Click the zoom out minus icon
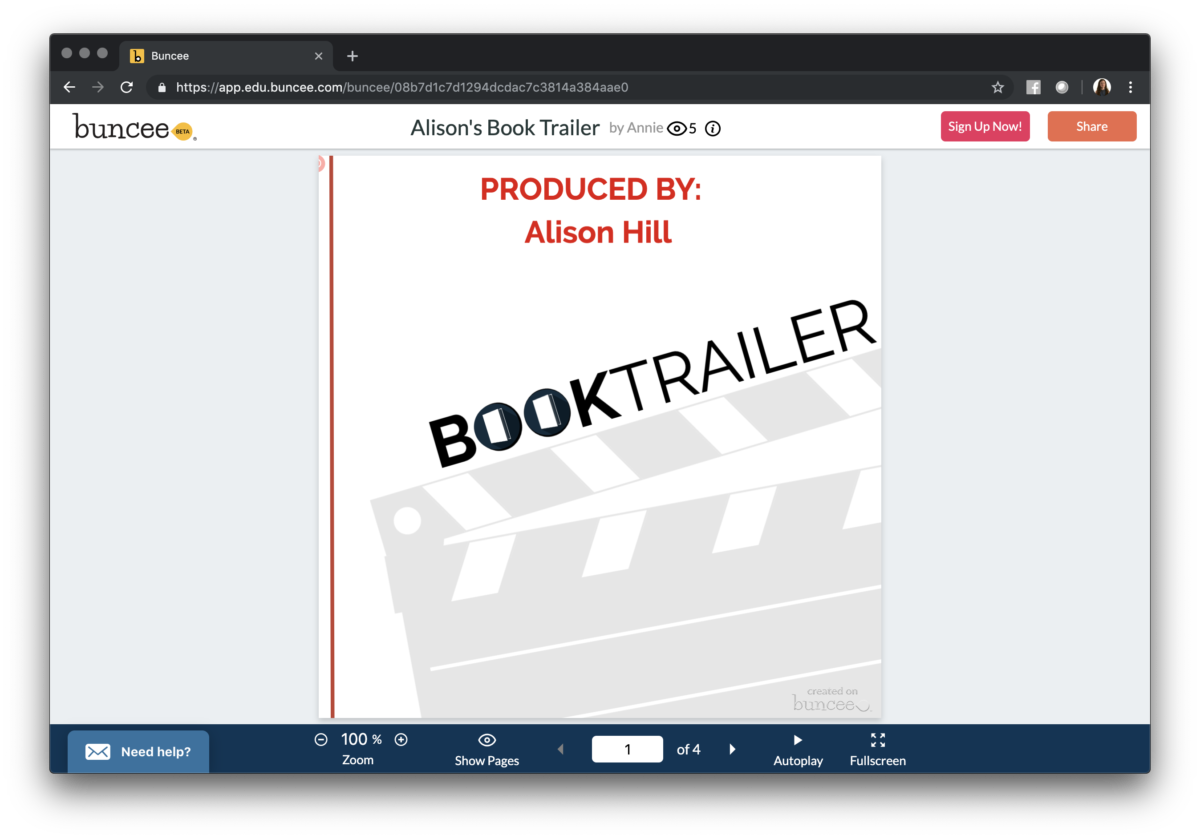Viewport: 1200px width, 839px height. [321, 740]
